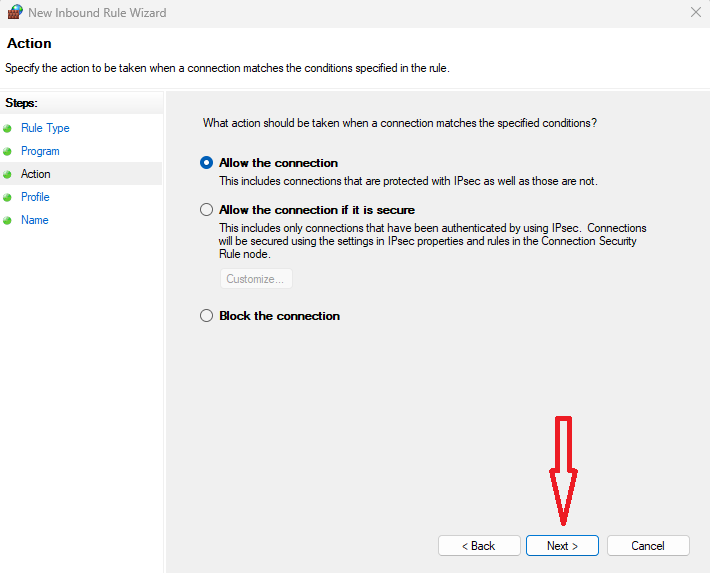Jump to the Program step
Viewport: 710px width, 573px height.
40,151
